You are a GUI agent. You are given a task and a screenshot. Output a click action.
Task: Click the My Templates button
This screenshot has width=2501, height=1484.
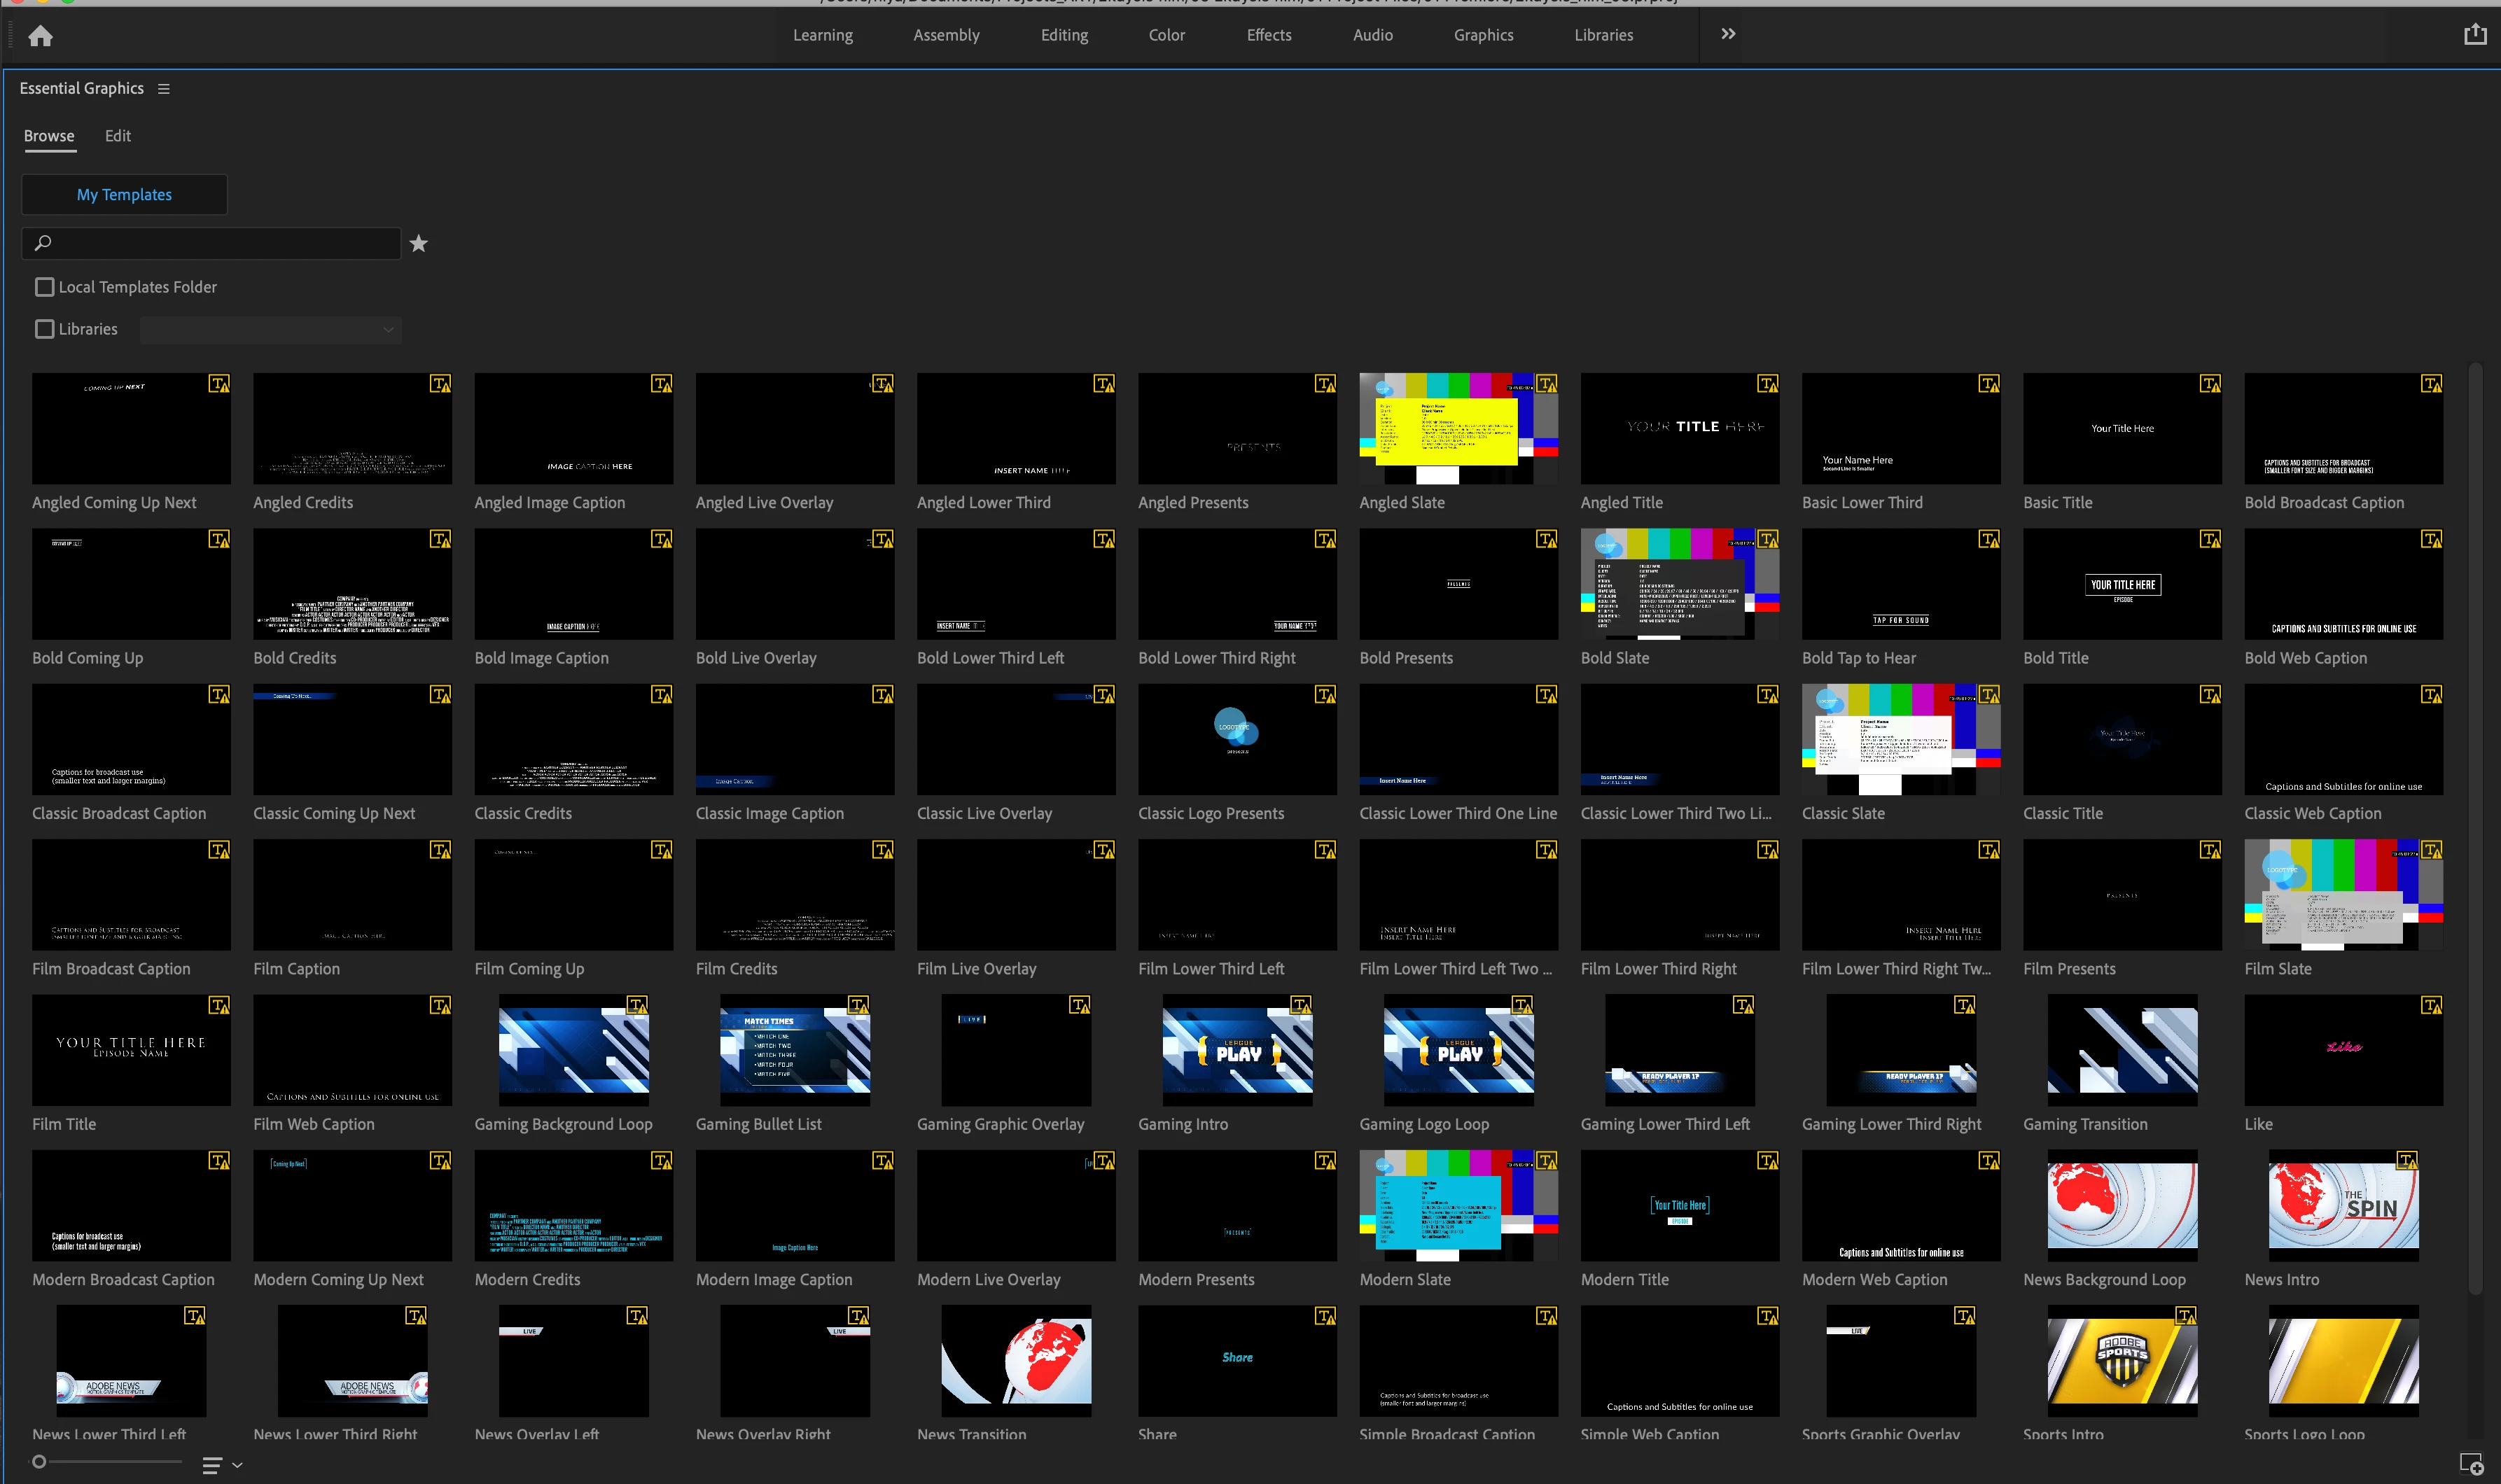tap(124, 195)
